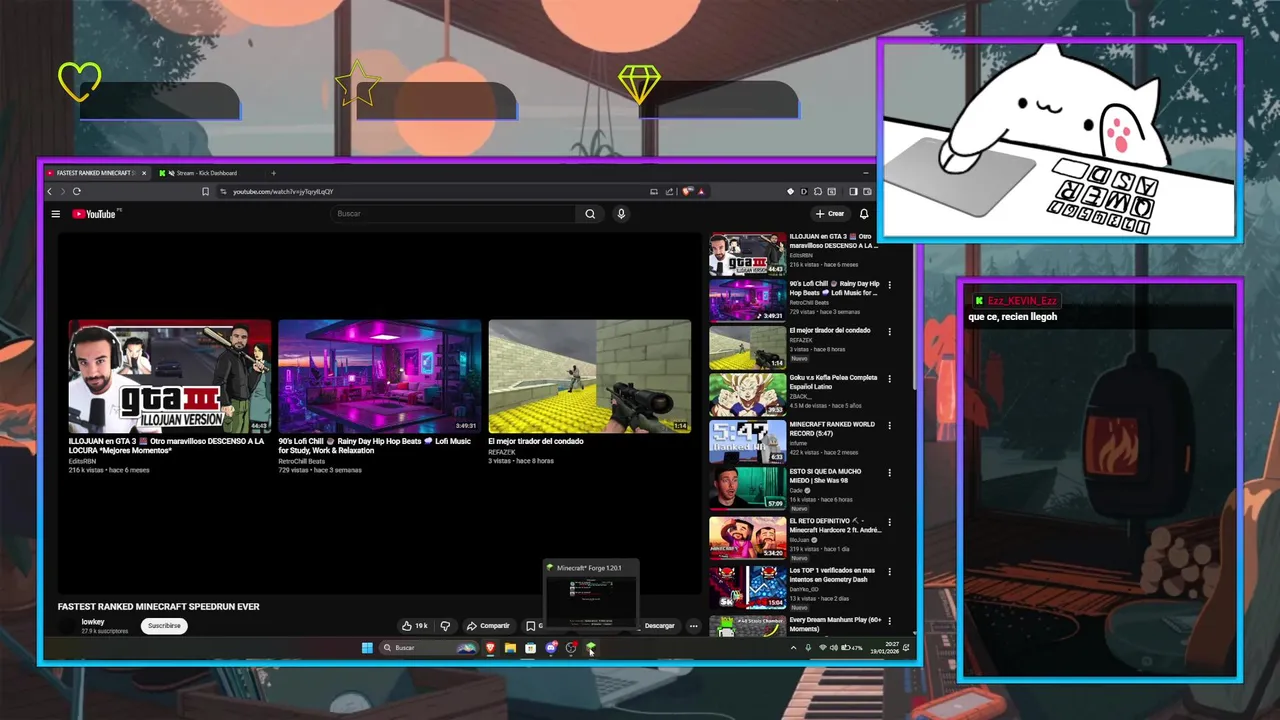The height and width of the screenshot is (720, 1280).
Task: Go back with the browser back arrow
Action: click(x=50, y=191)
